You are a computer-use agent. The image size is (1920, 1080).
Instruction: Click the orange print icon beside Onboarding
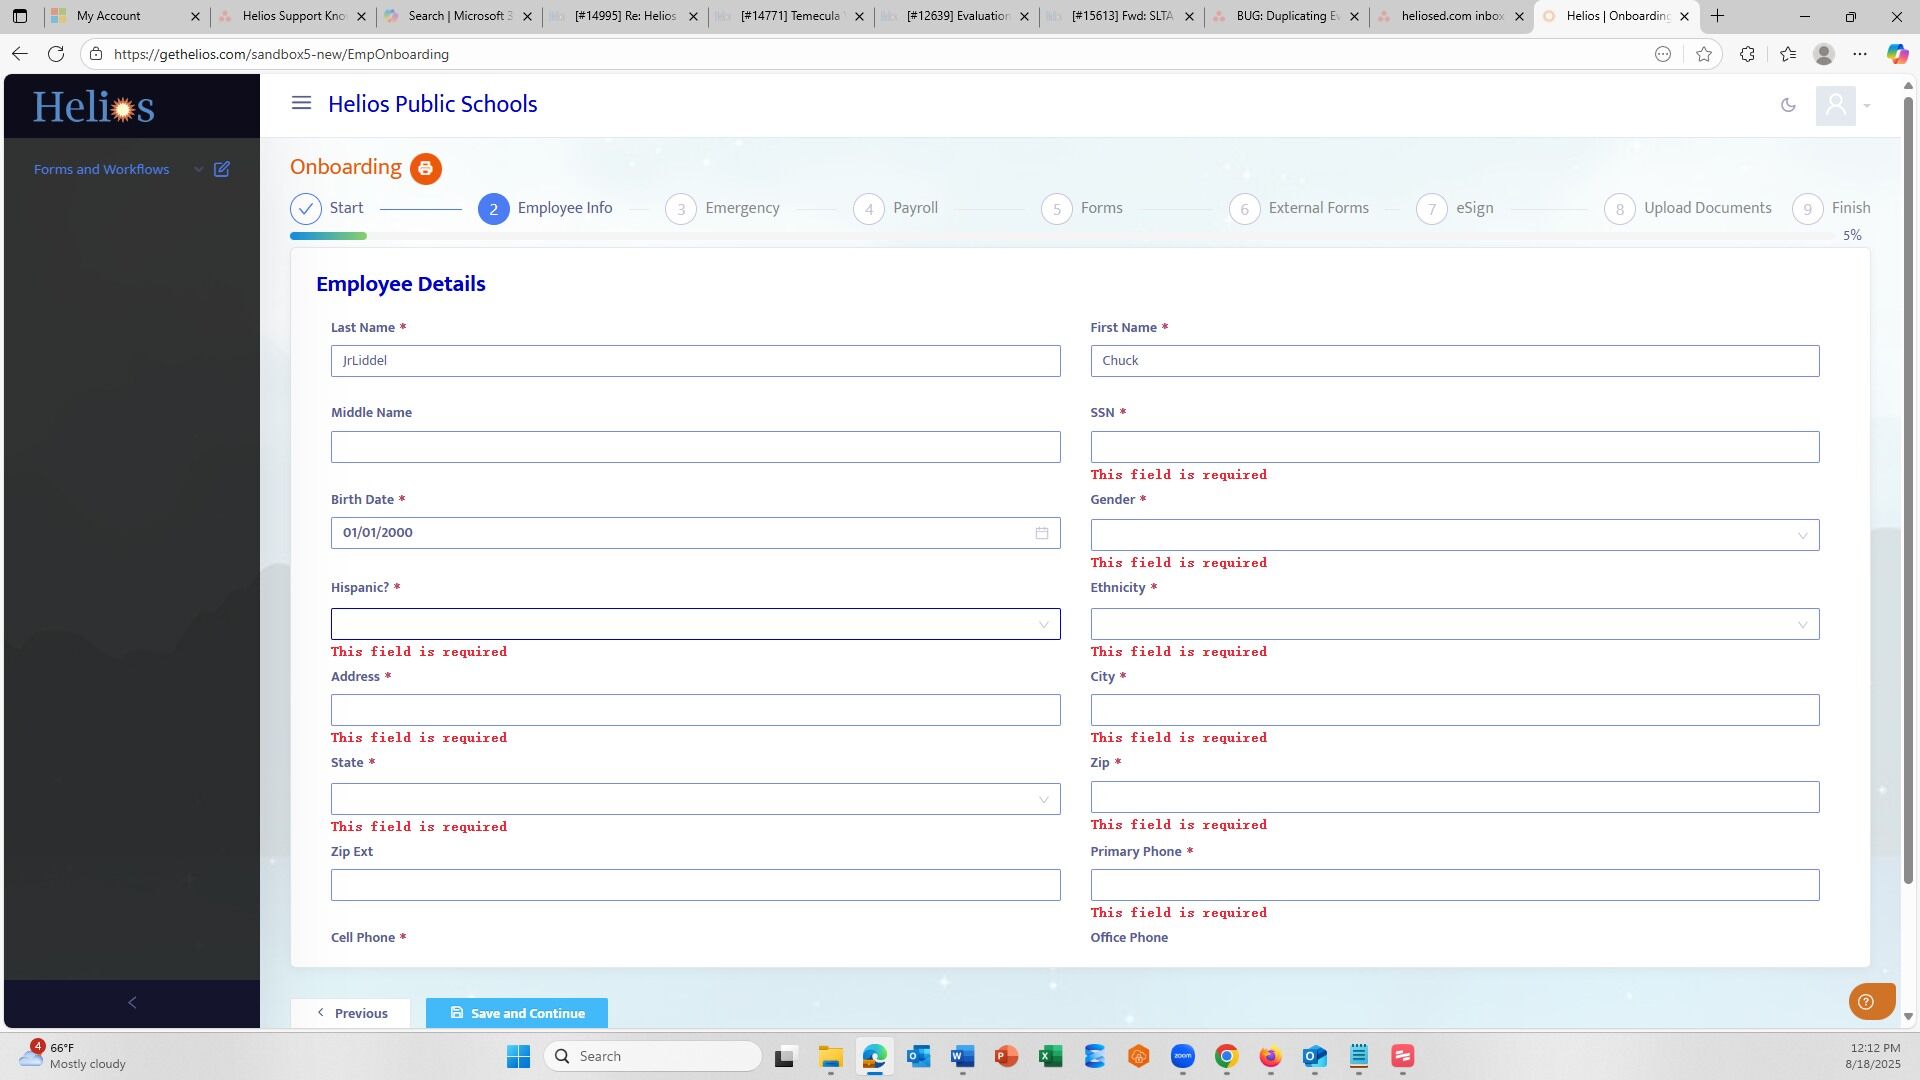pos(425,168)
